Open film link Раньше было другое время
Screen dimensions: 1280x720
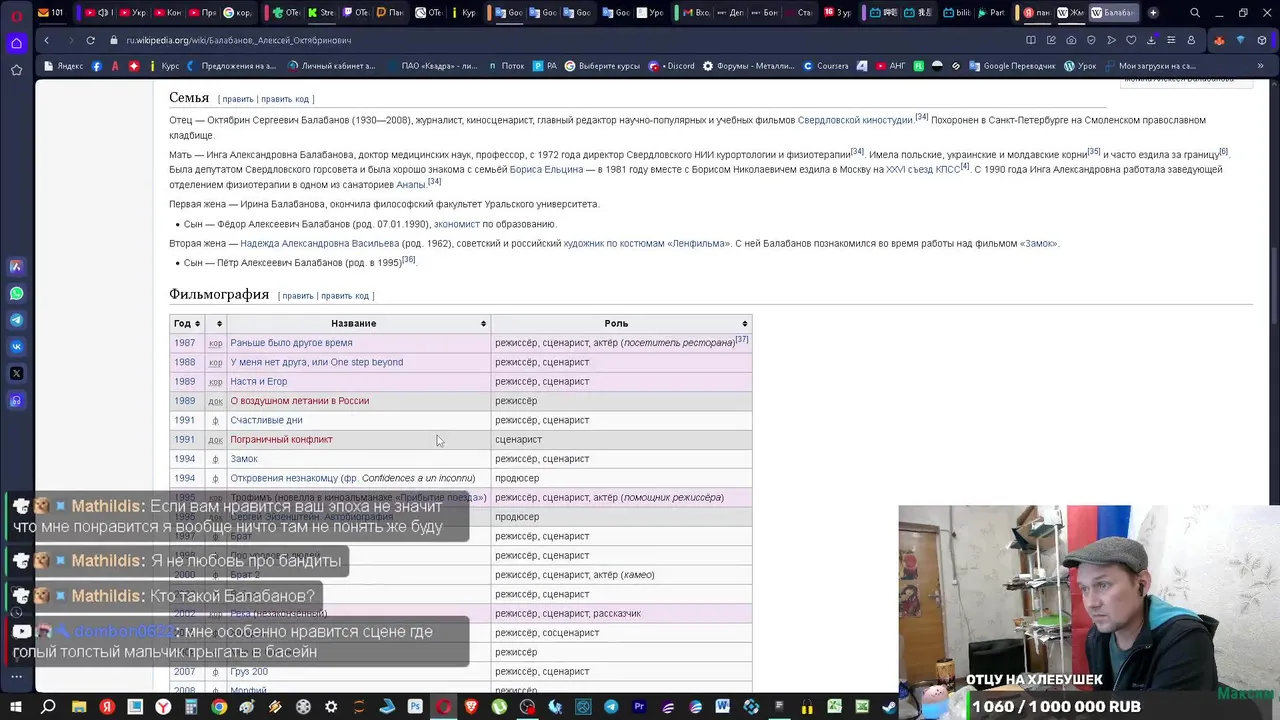click(291, 343)
